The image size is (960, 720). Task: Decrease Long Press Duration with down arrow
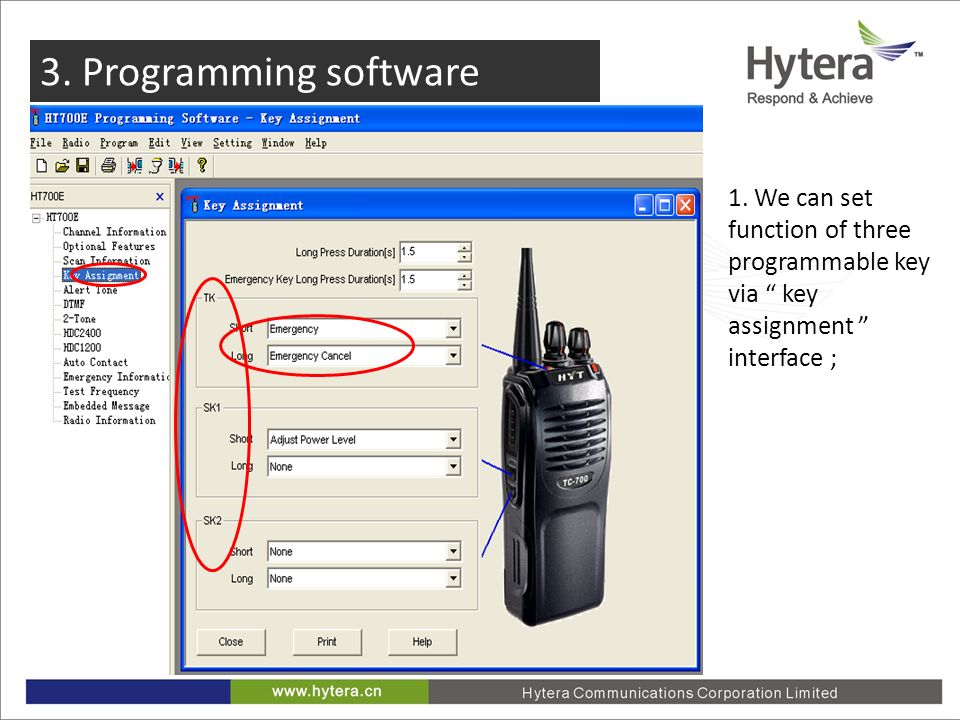[465, 257]
